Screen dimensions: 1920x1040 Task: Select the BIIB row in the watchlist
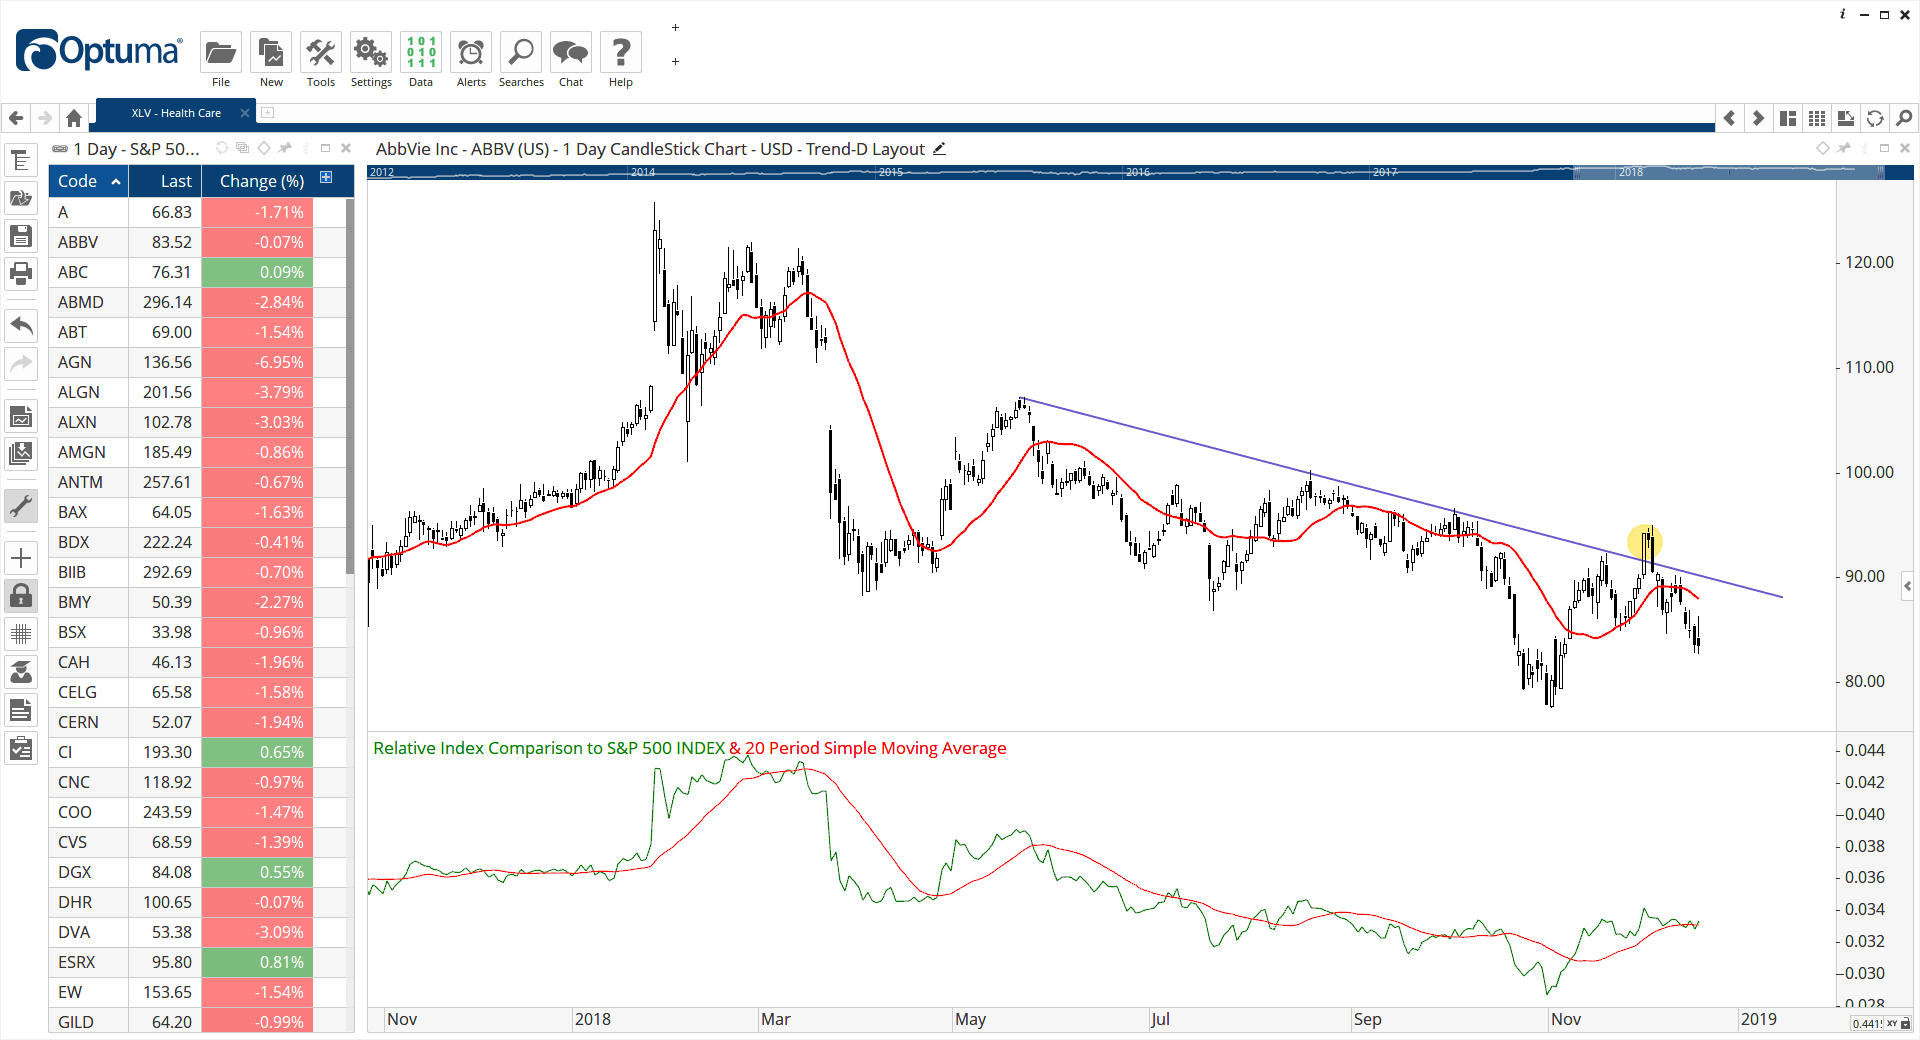pyautogui.click(x=197, y=572)
